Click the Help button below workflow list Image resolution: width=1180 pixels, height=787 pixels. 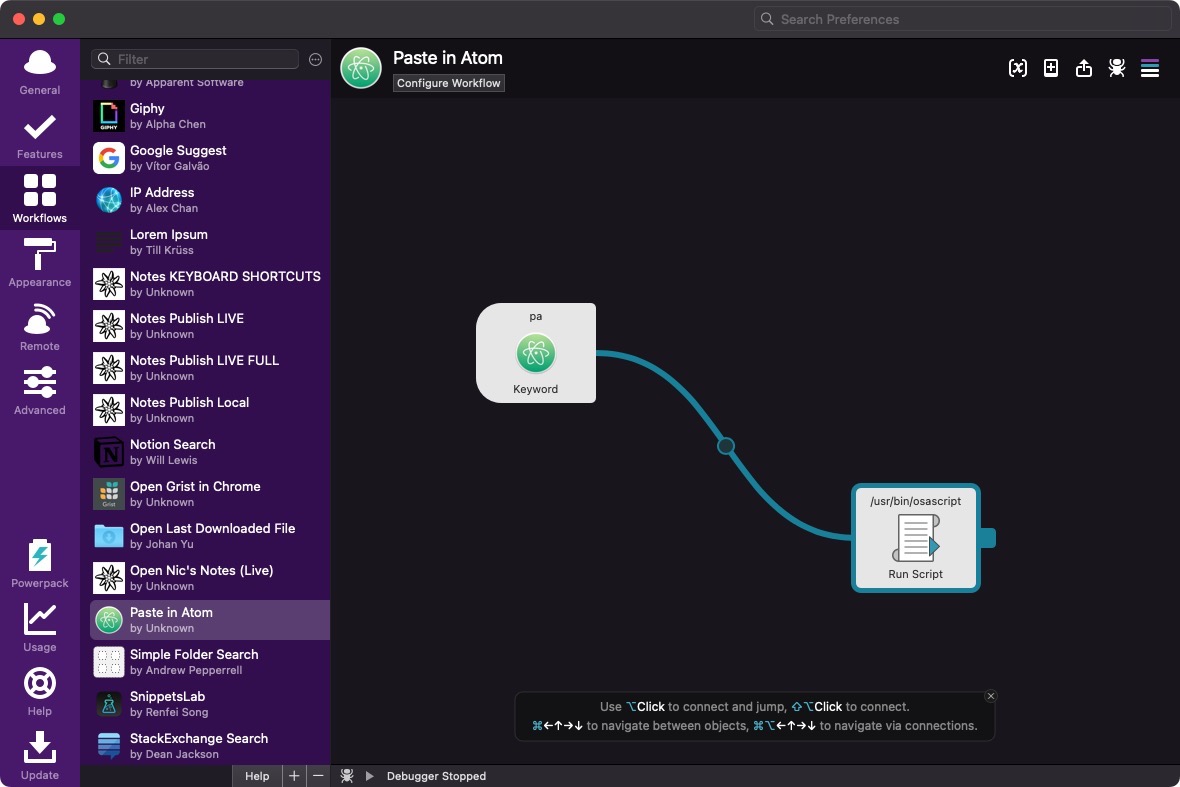[257, 776]
